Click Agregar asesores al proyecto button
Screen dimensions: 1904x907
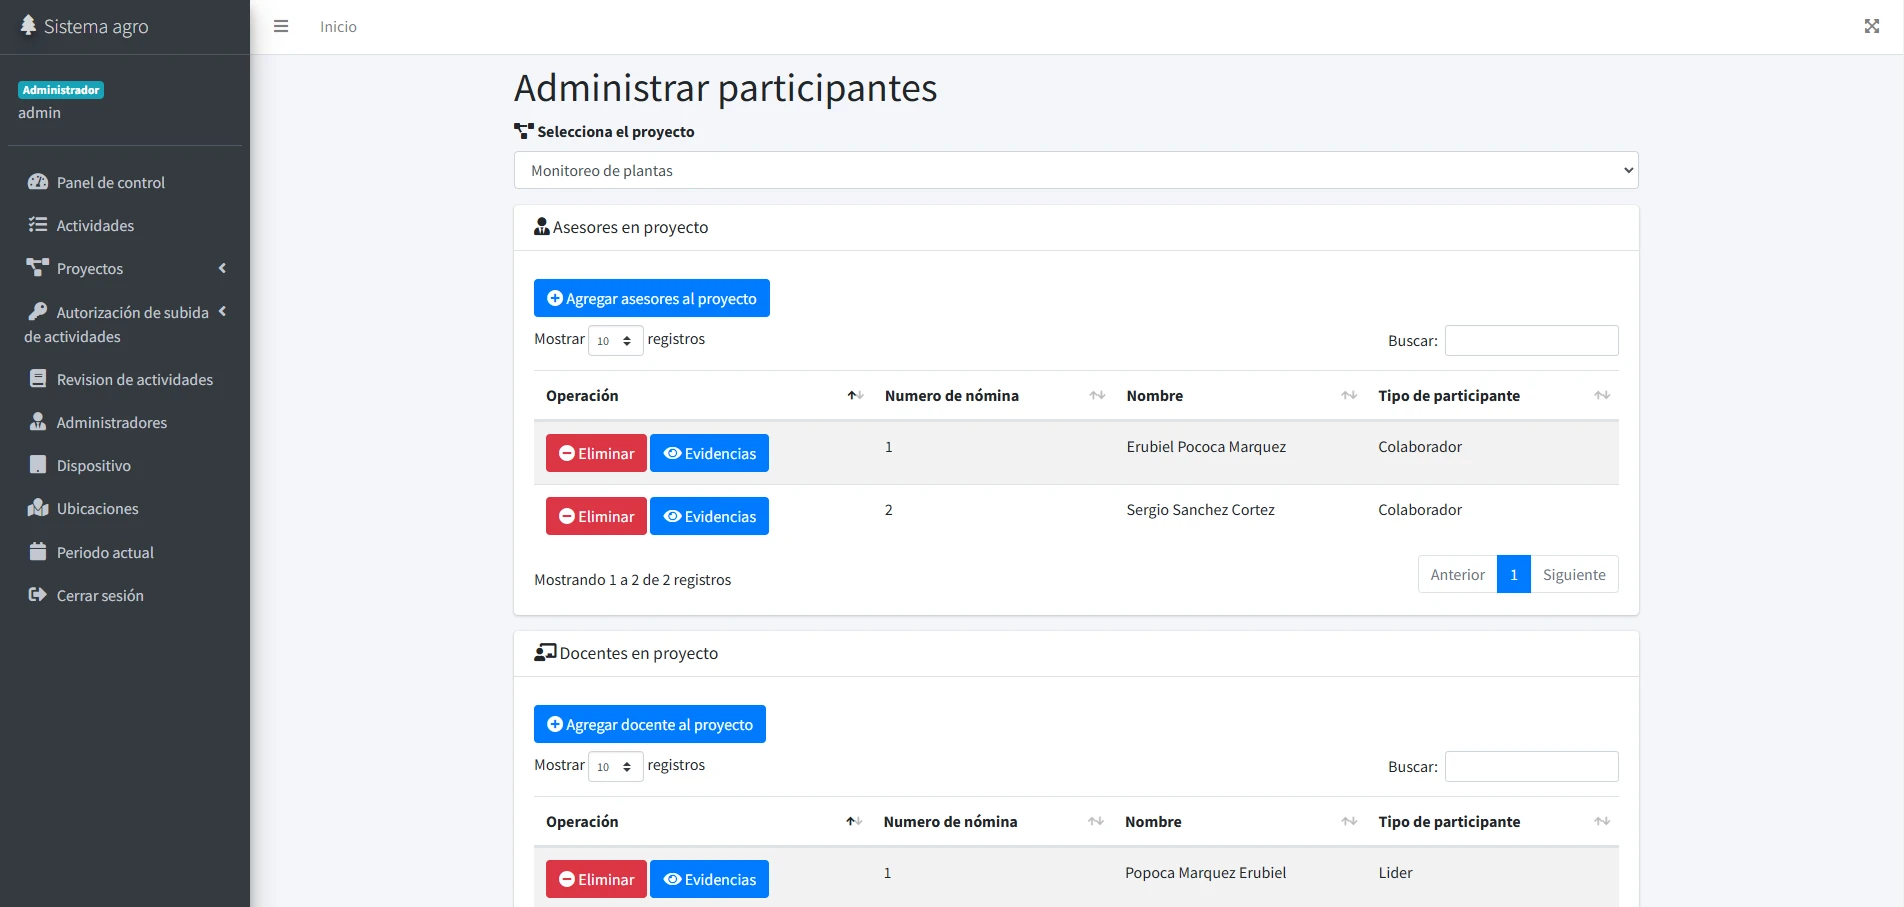pyautogui.click(x=652, y=298)
